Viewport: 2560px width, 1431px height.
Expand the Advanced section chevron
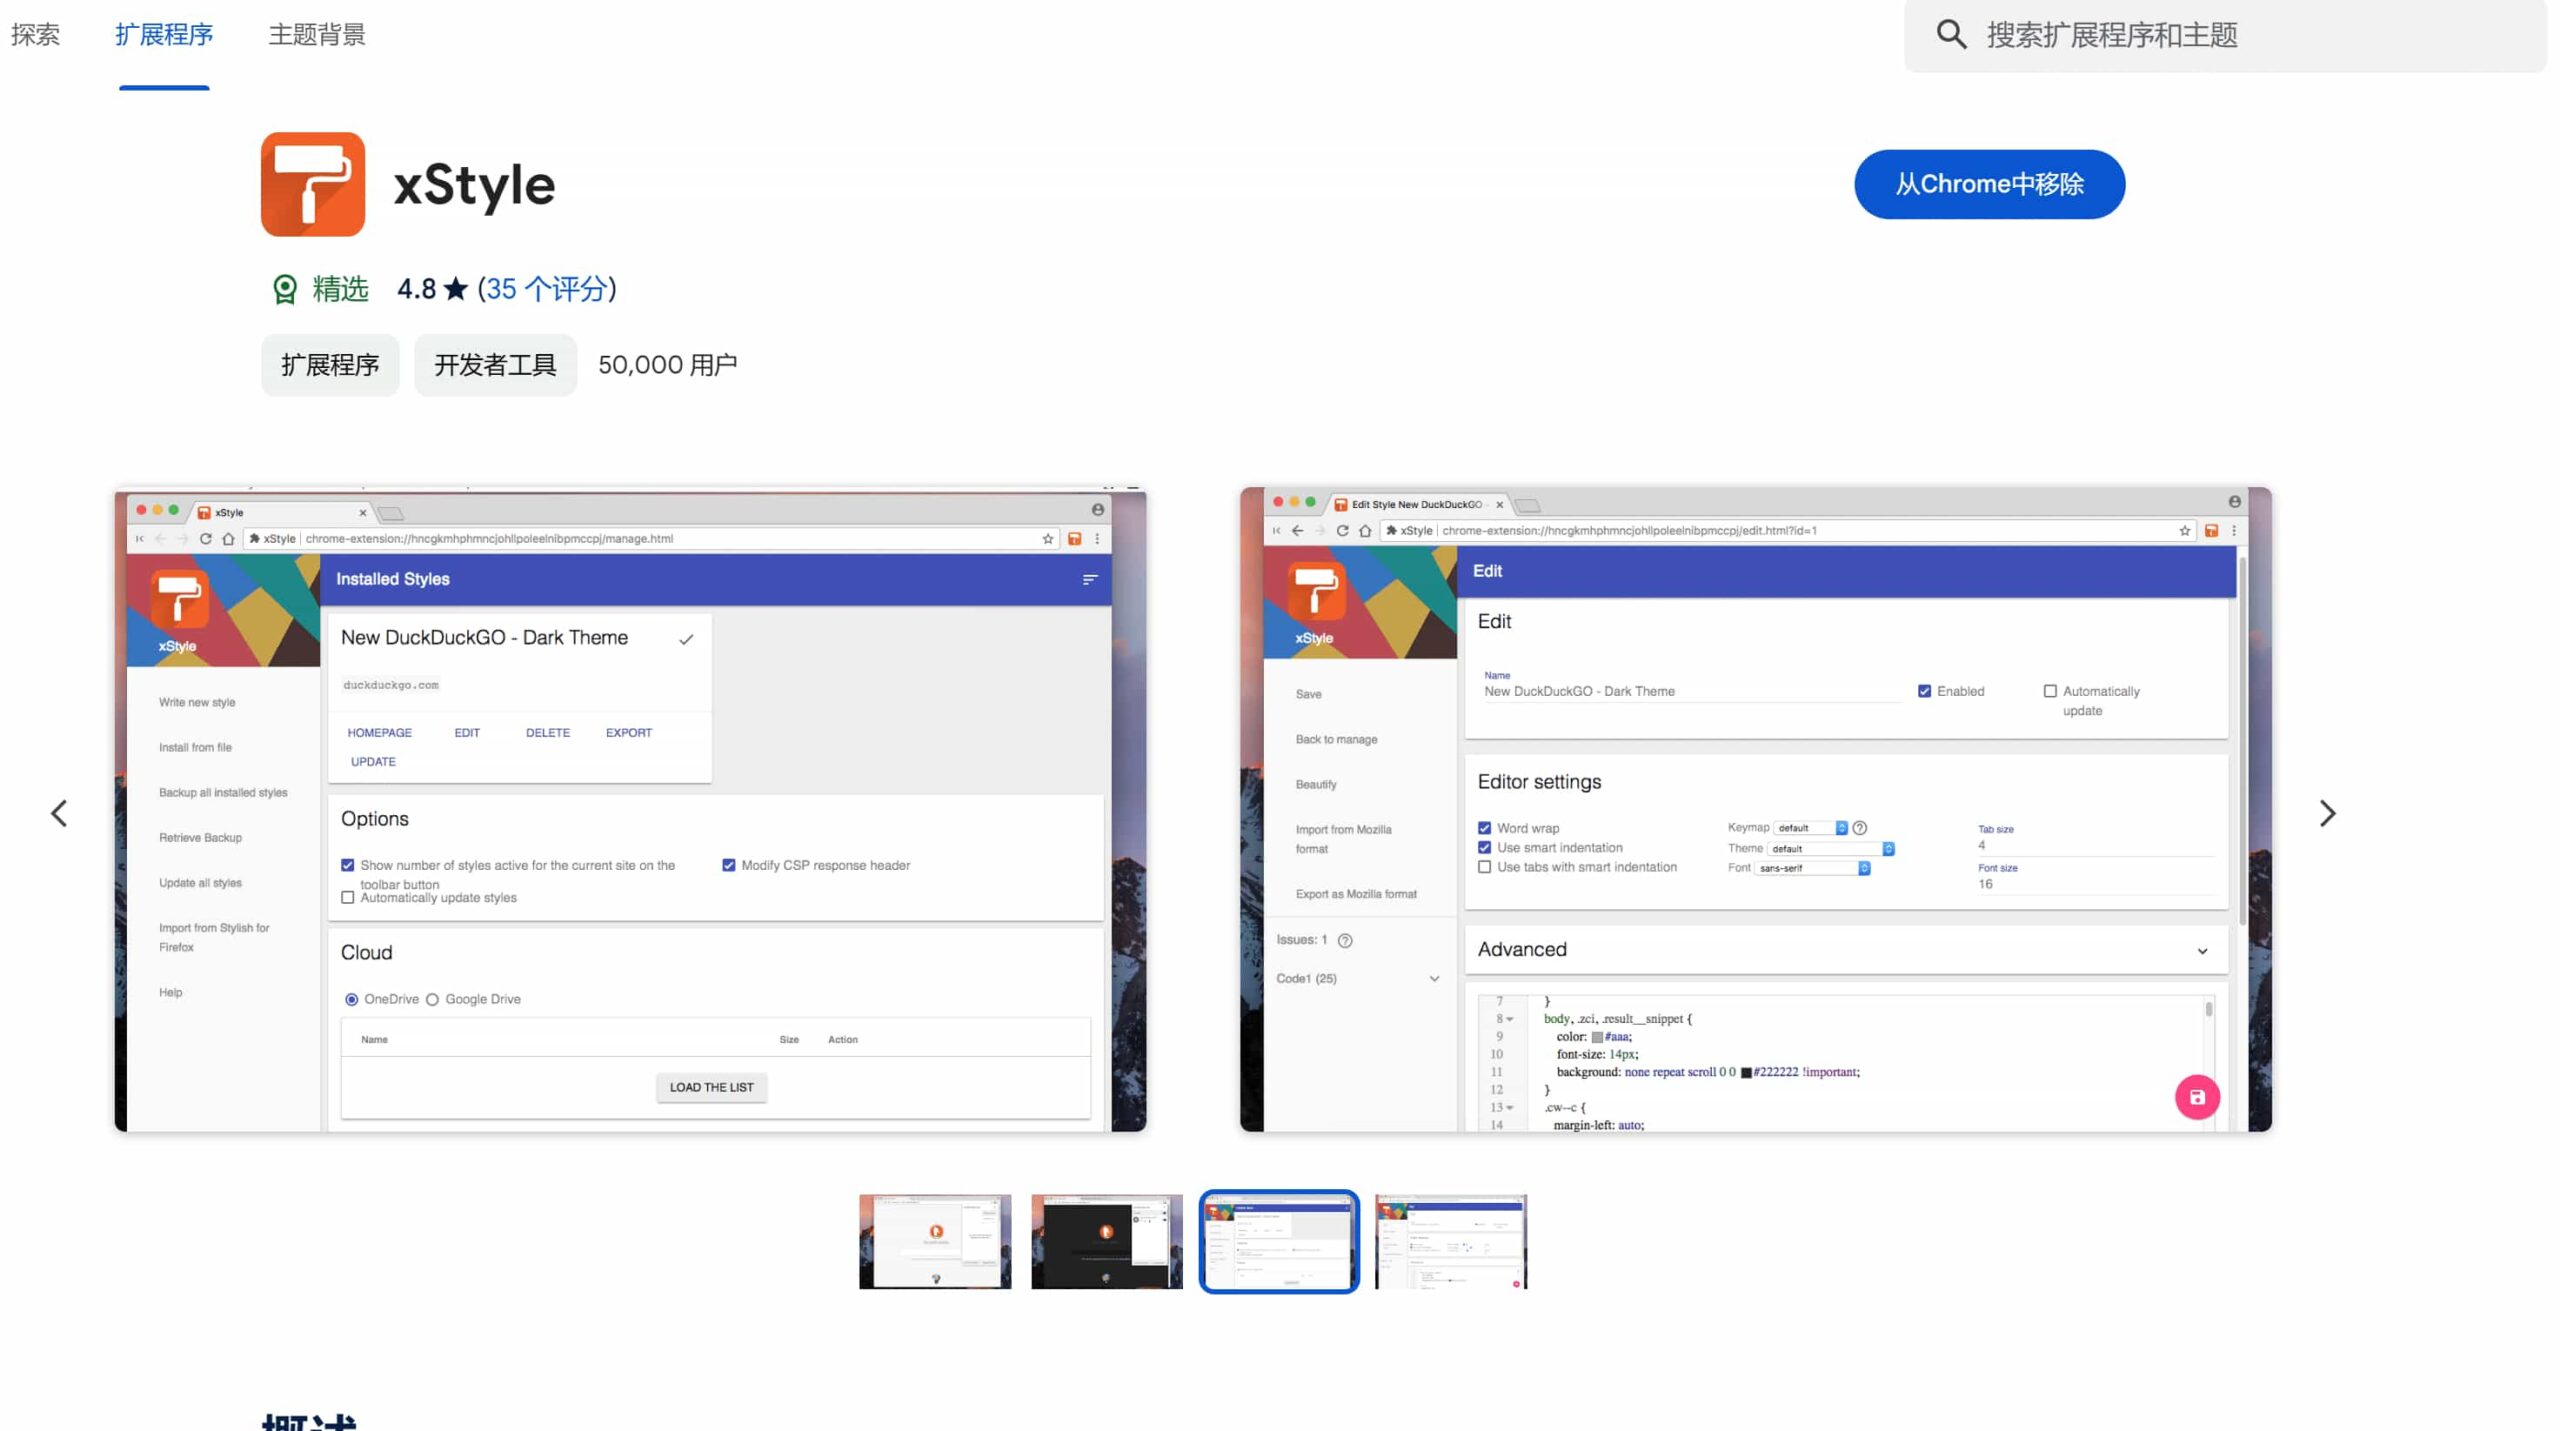click(2202, 951)
